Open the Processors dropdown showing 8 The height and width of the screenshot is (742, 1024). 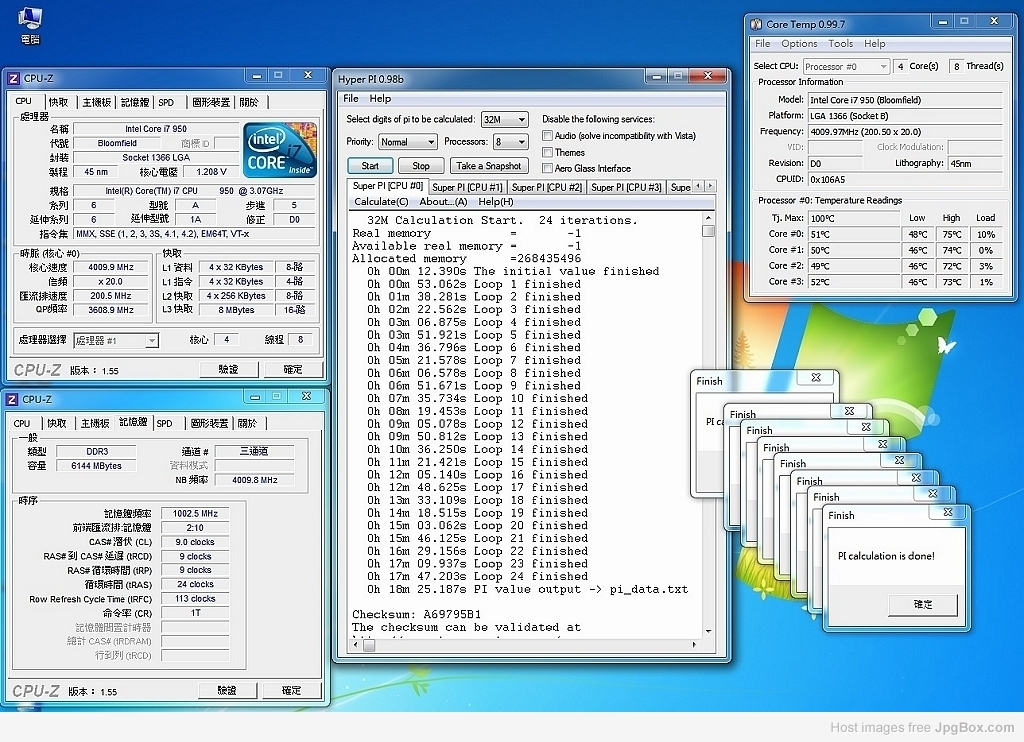coord(511,142)
